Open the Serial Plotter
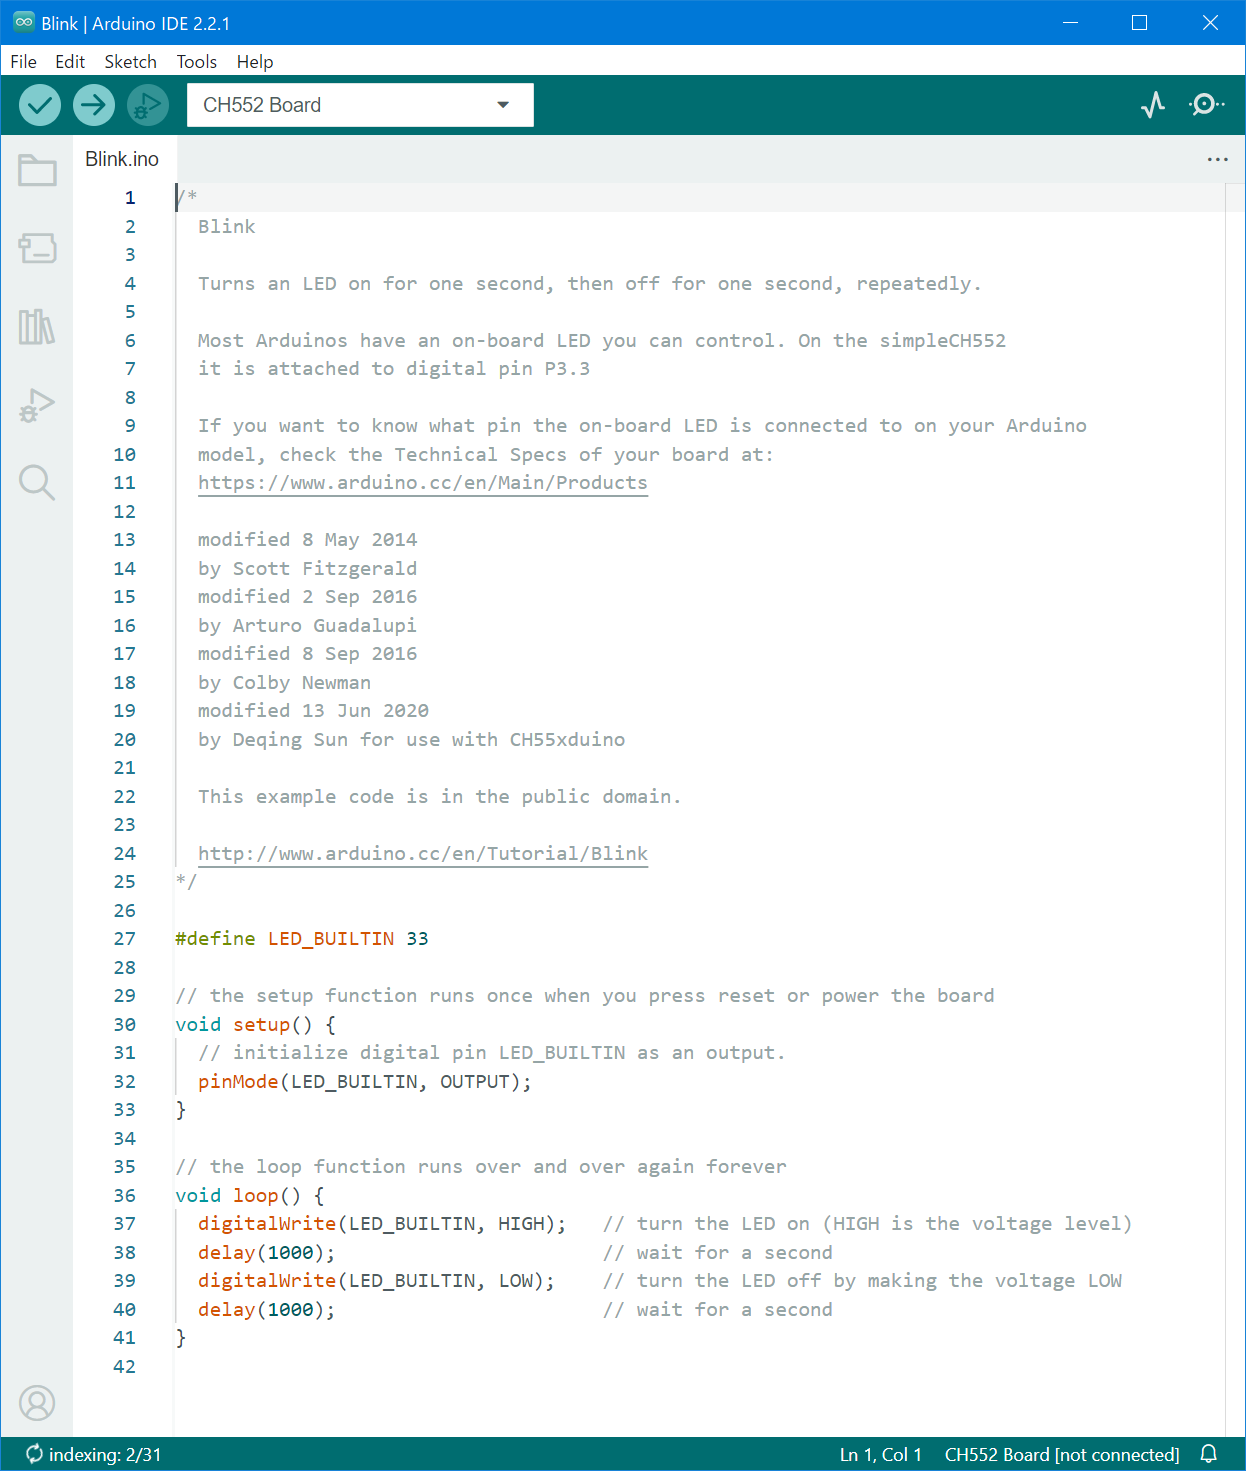Screen dimensions: 1246x1471 pos(1153,105)
